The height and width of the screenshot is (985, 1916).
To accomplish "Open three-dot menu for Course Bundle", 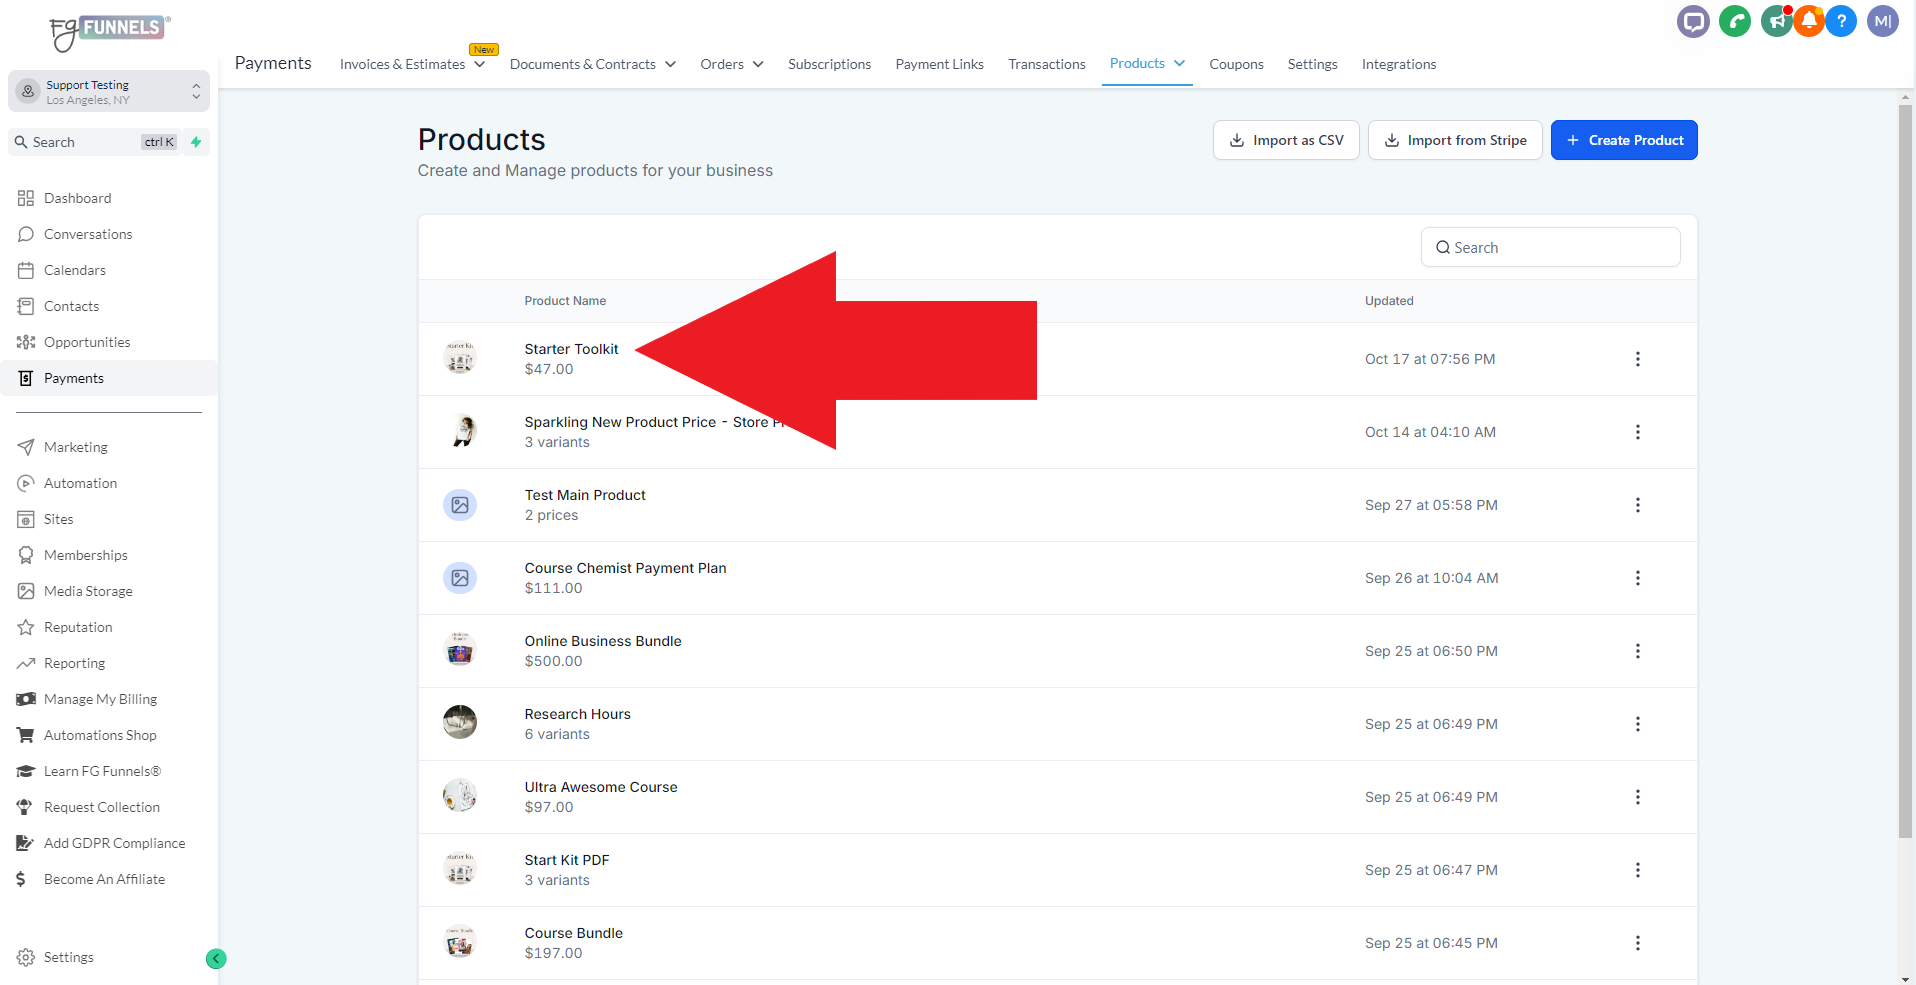I will pyautogui.click(x=1638, y=943).
